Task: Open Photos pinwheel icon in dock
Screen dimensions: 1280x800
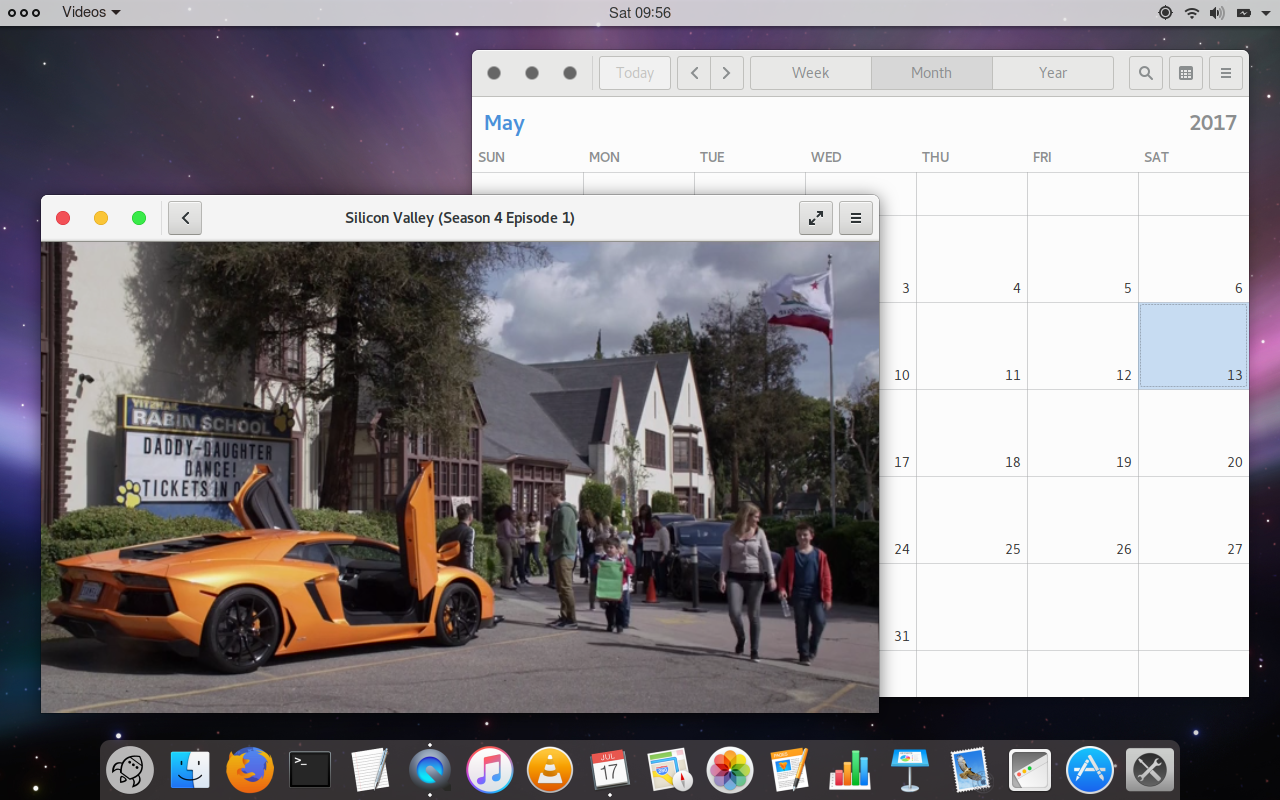Action: [730, 770]
